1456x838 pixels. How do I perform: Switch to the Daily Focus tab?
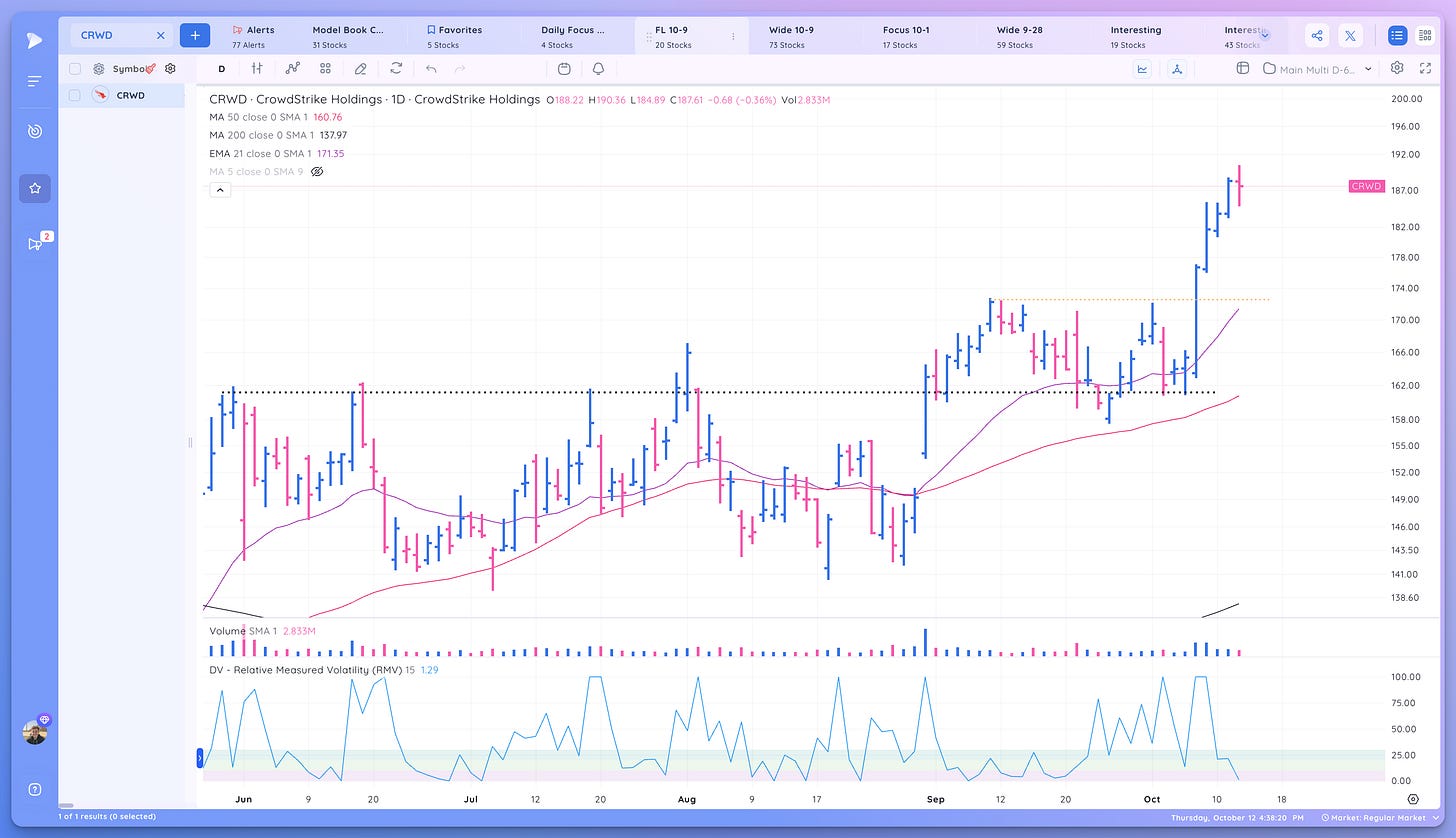click(x=572, y=36)
